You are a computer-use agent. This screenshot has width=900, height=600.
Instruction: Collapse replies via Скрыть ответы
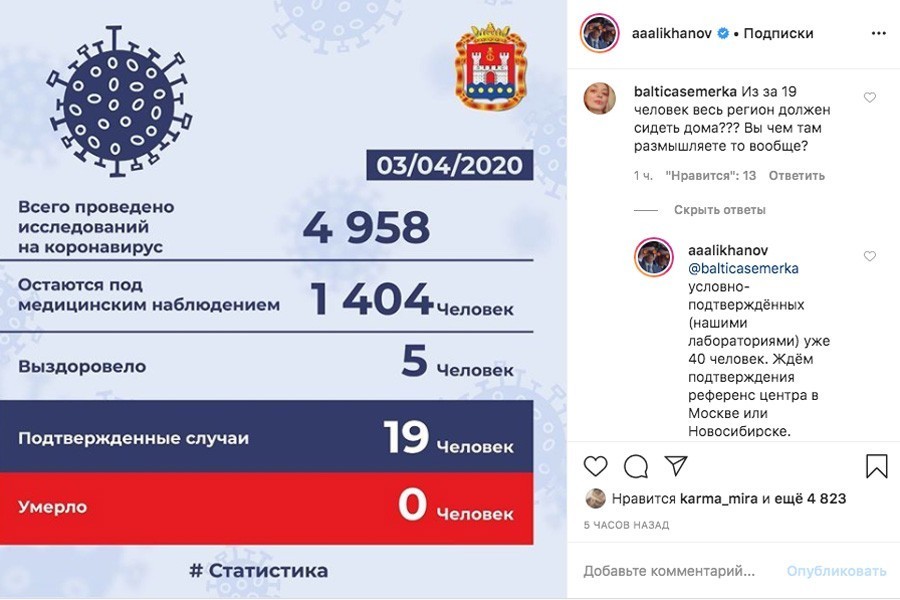click(722, 209)
